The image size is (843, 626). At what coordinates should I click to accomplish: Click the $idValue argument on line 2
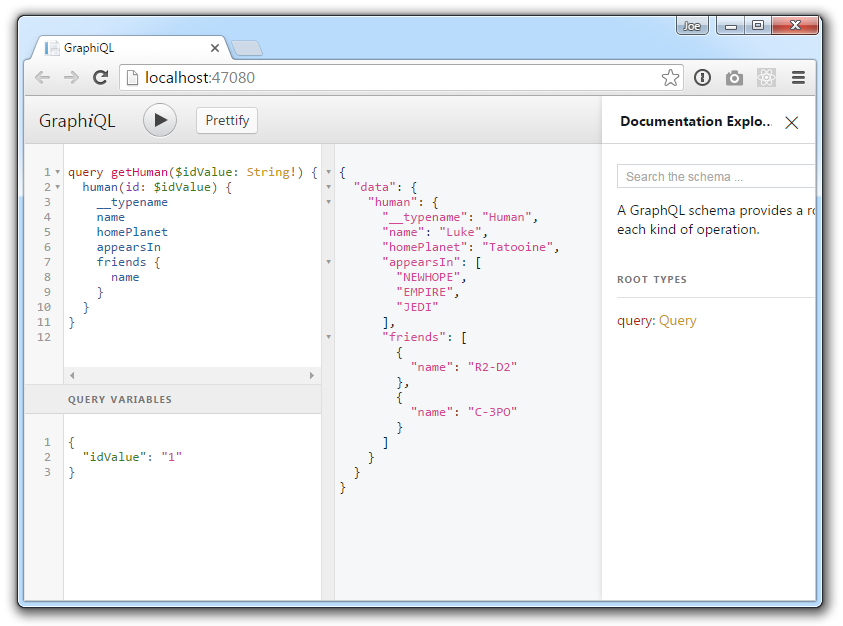[x=182, y=187]
